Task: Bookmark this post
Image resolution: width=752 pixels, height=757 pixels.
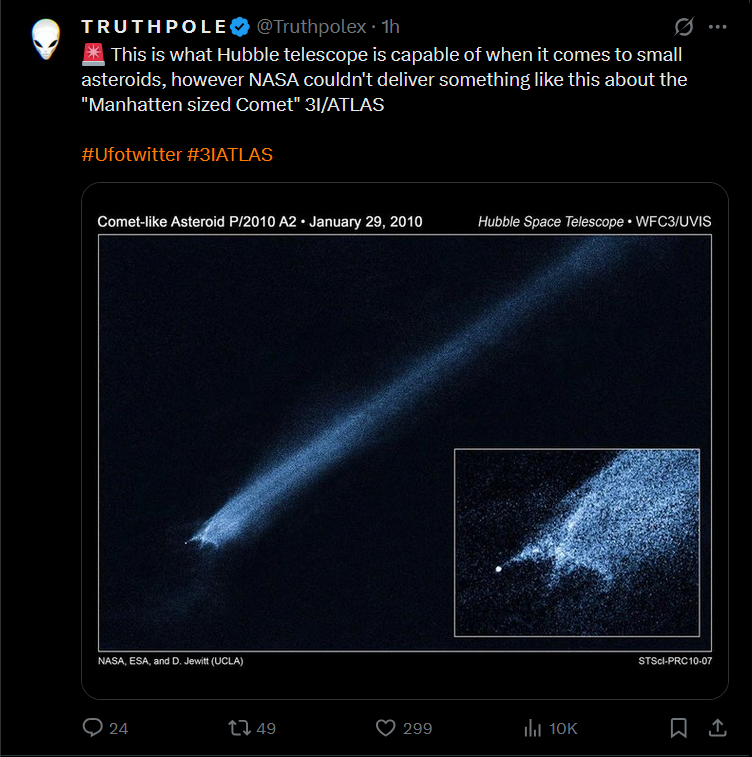Action: pos(678,728)
